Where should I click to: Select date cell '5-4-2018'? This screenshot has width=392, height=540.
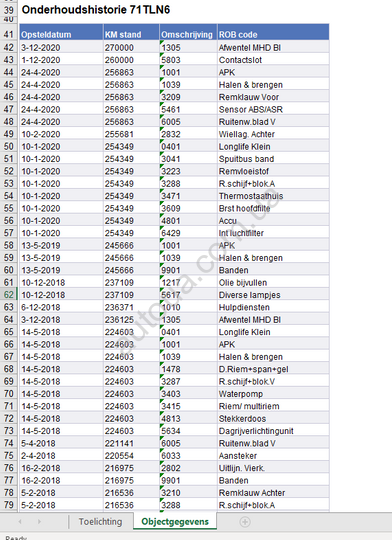click(61, 443)
